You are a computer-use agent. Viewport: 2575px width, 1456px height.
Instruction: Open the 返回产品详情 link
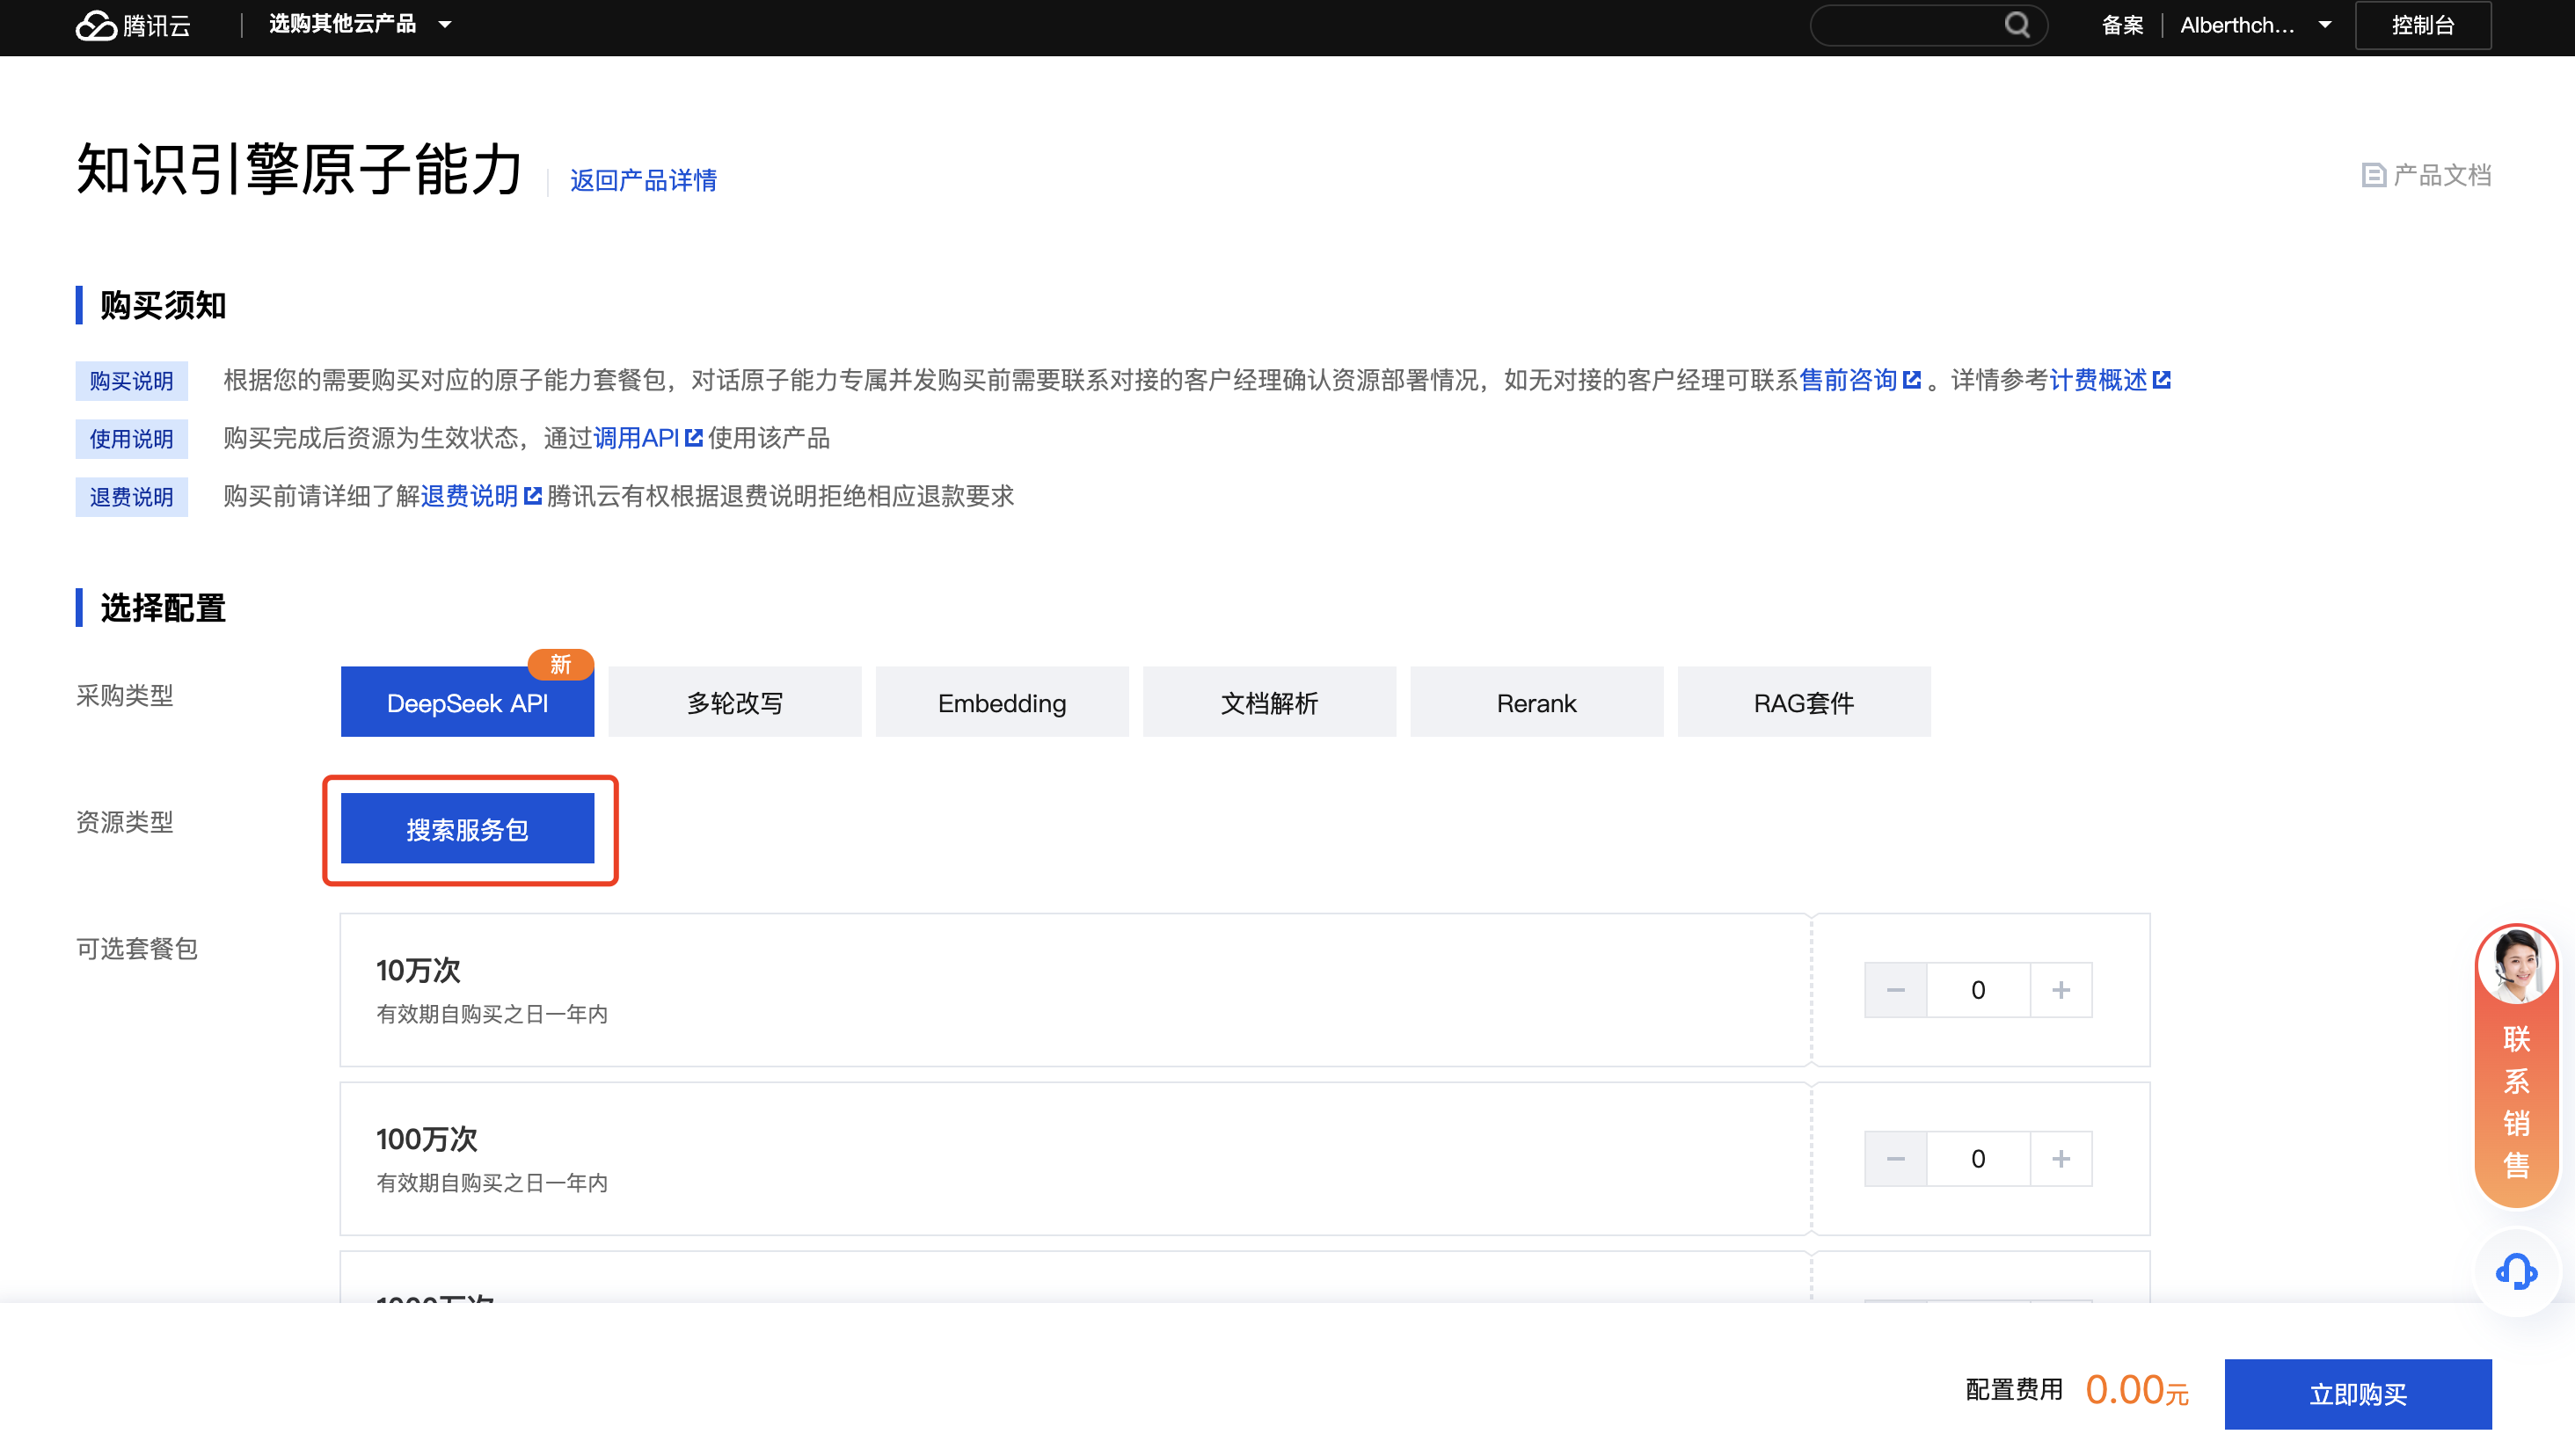(x=643, y=180)
